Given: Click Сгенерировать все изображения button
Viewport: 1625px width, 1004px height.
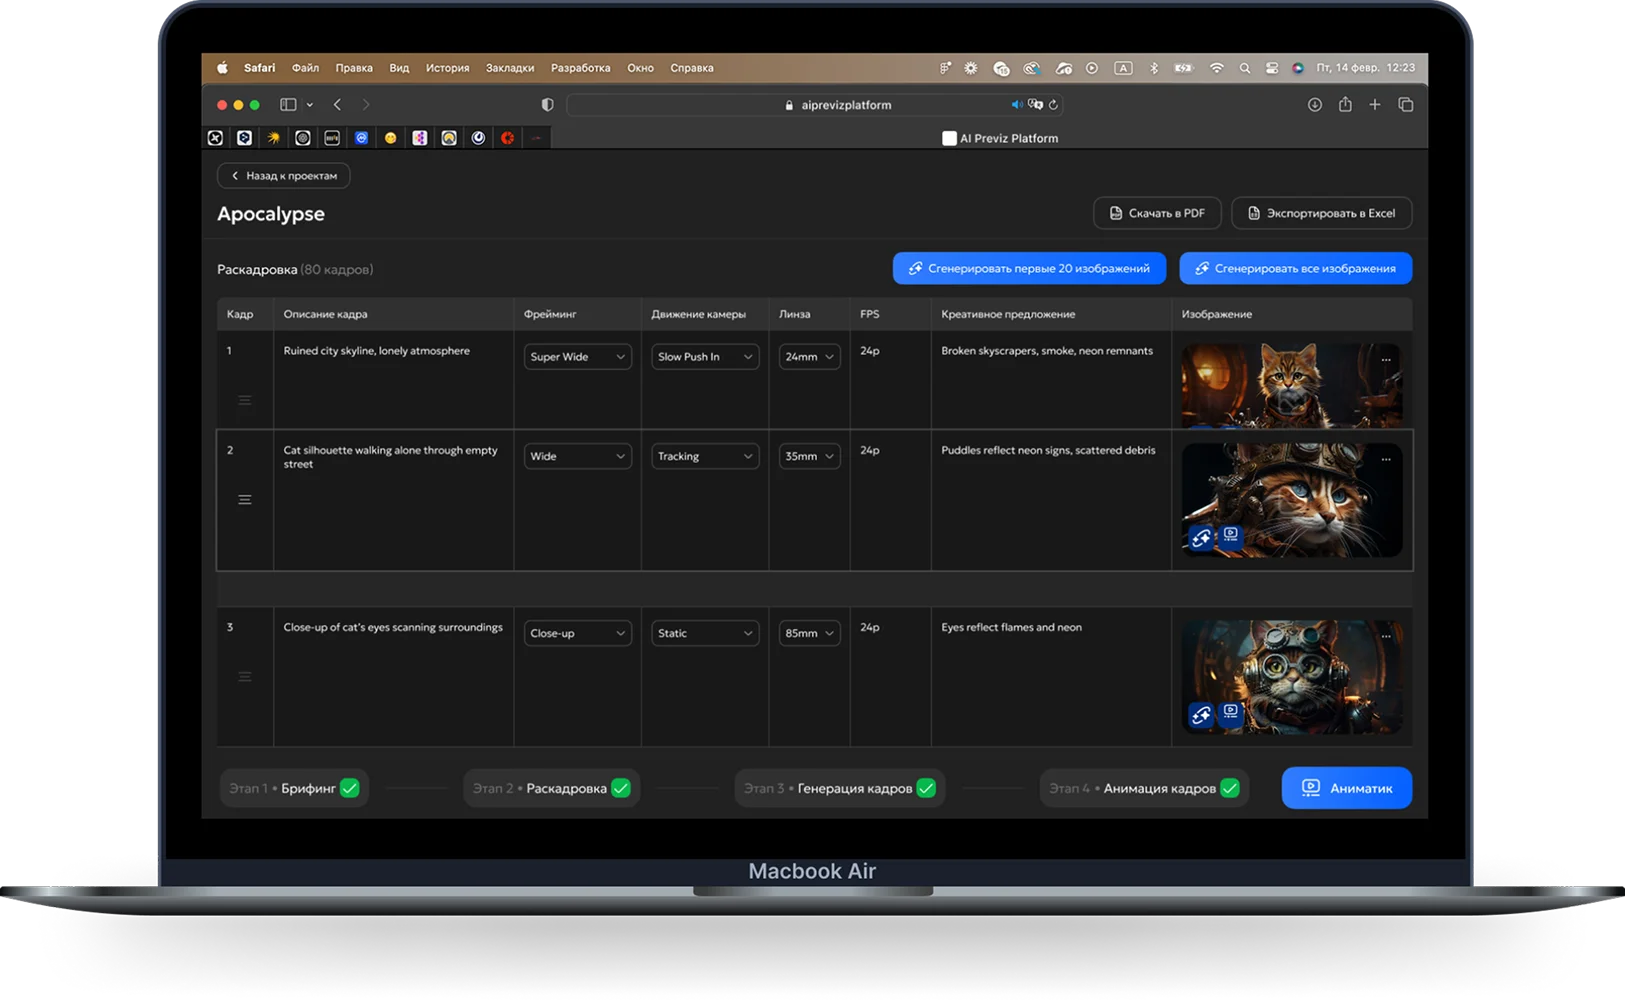Looking at the screenshot, I should (x=1296, y=268).
